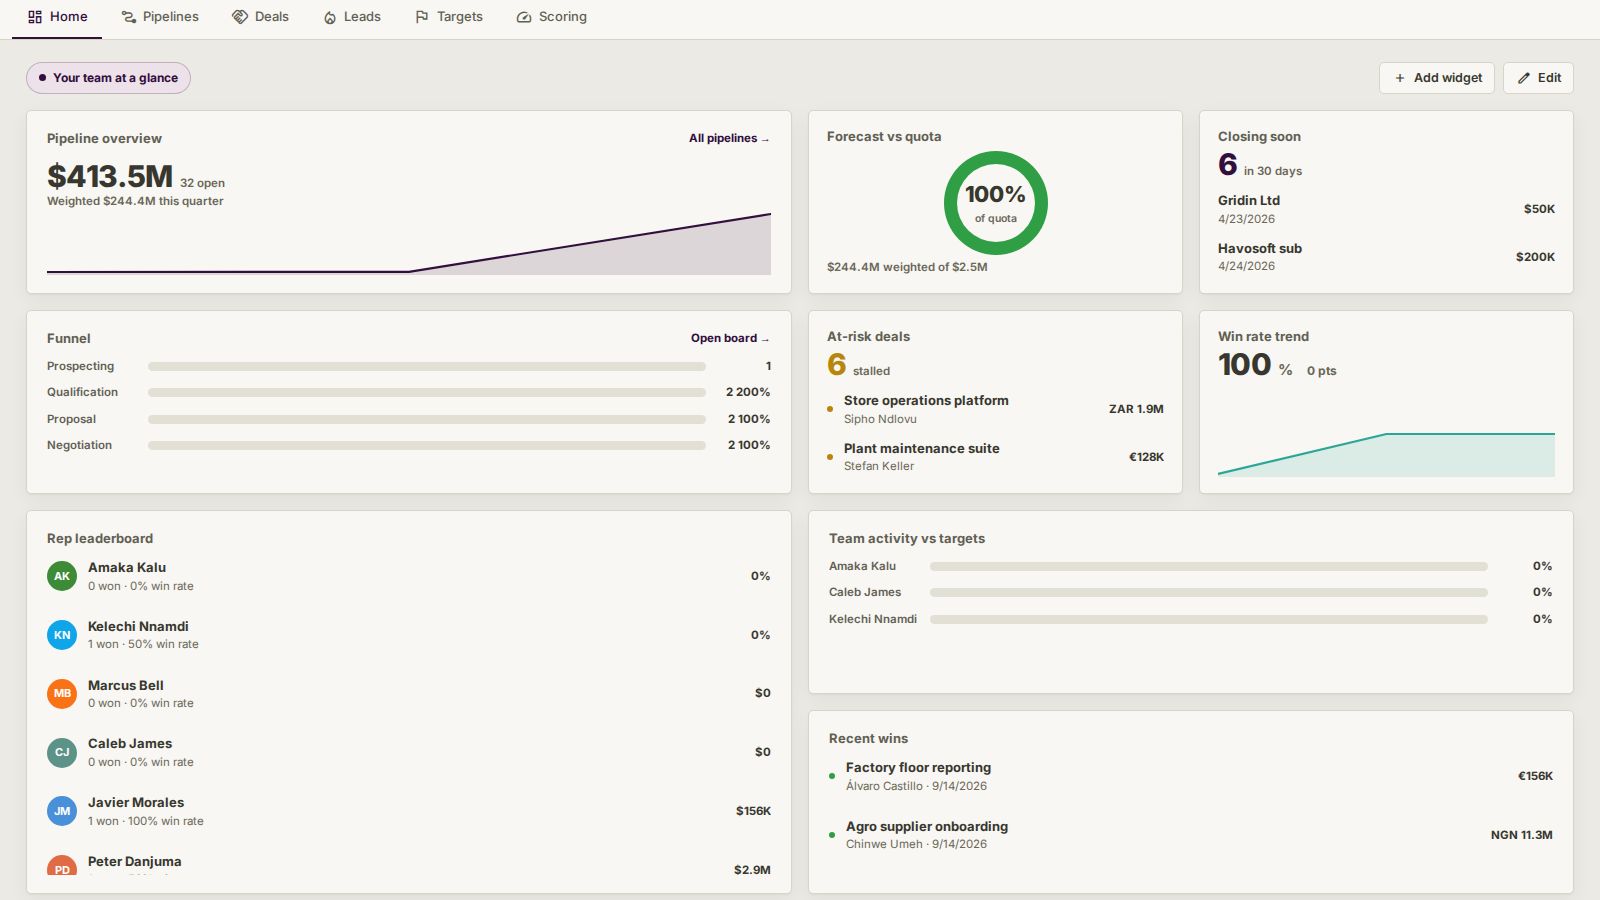Click the Leads flame icon
The width and height of the screenshot is (1600, 900).
330,17
